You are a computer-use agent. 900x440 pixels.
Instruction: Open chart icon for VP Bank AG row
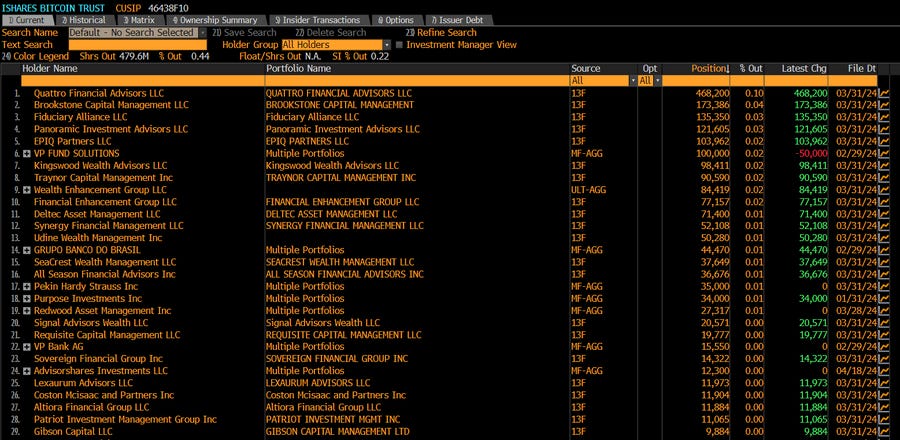click(x=884, y=346)
